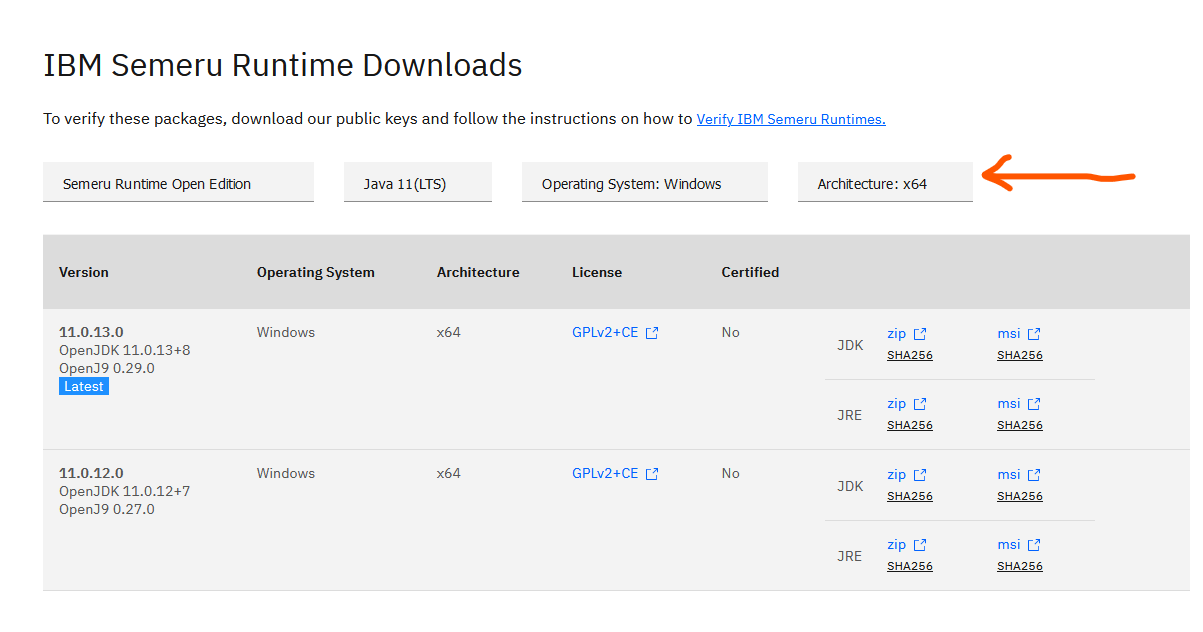The image size is (1203, 632).
Task: Click x64 cell in 11.0.12.0 row
Action: [449, 473]
